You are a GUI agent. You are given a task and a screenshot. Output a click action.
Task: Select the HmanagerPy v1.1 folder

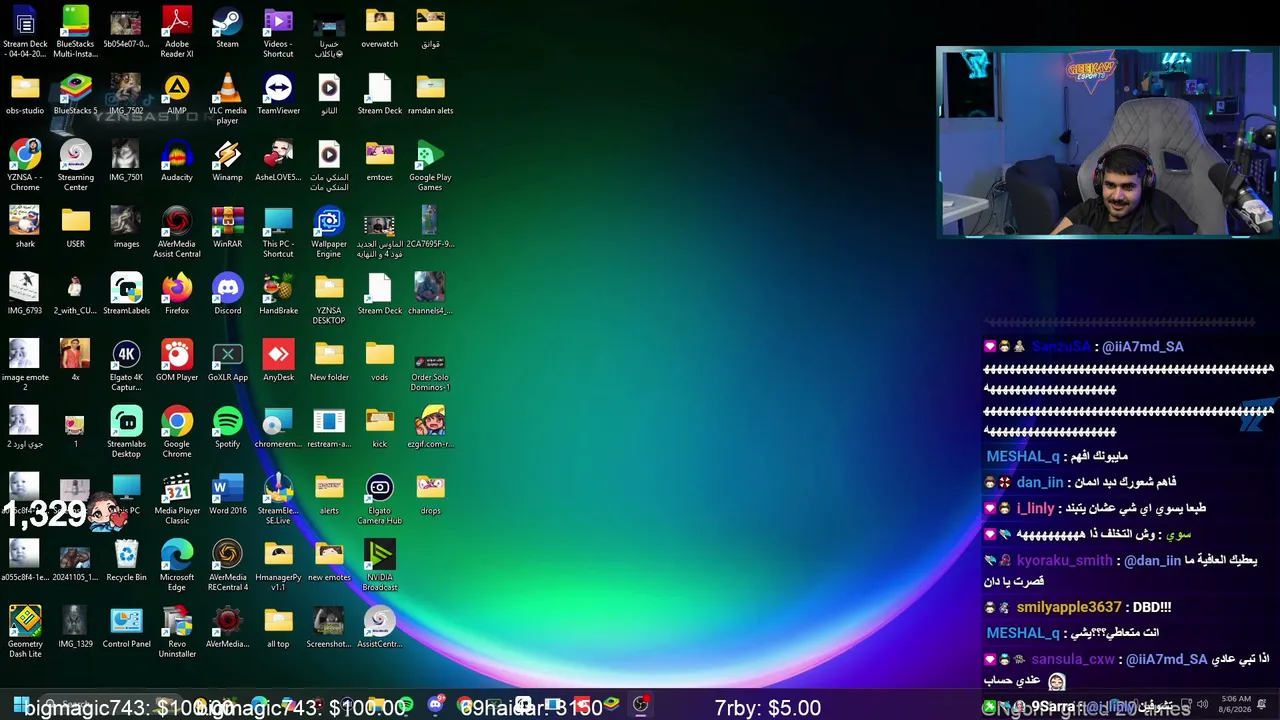point(278,566)
